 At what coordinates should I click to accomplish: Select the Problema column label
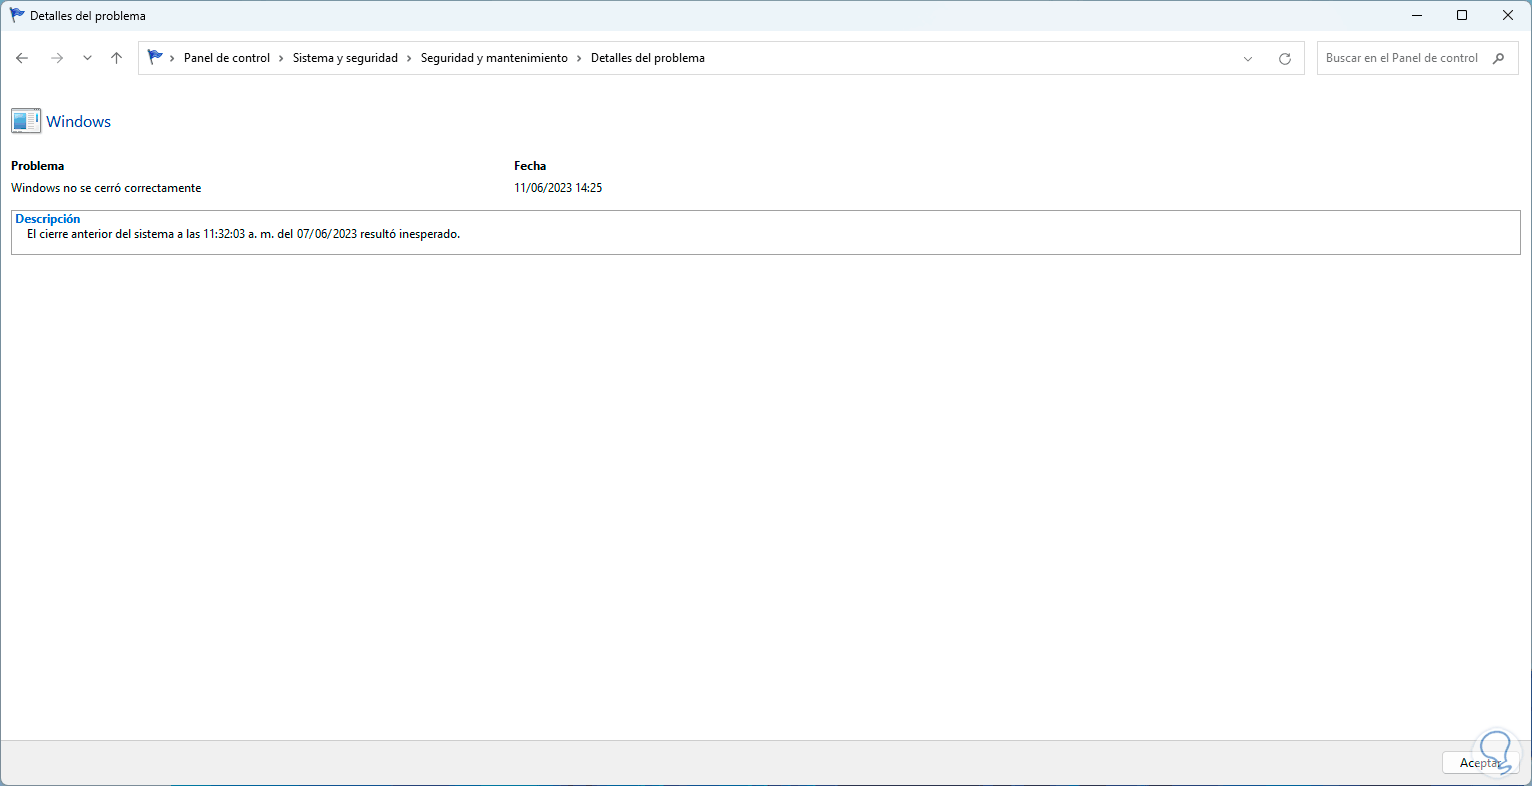(x=38, y=166)
